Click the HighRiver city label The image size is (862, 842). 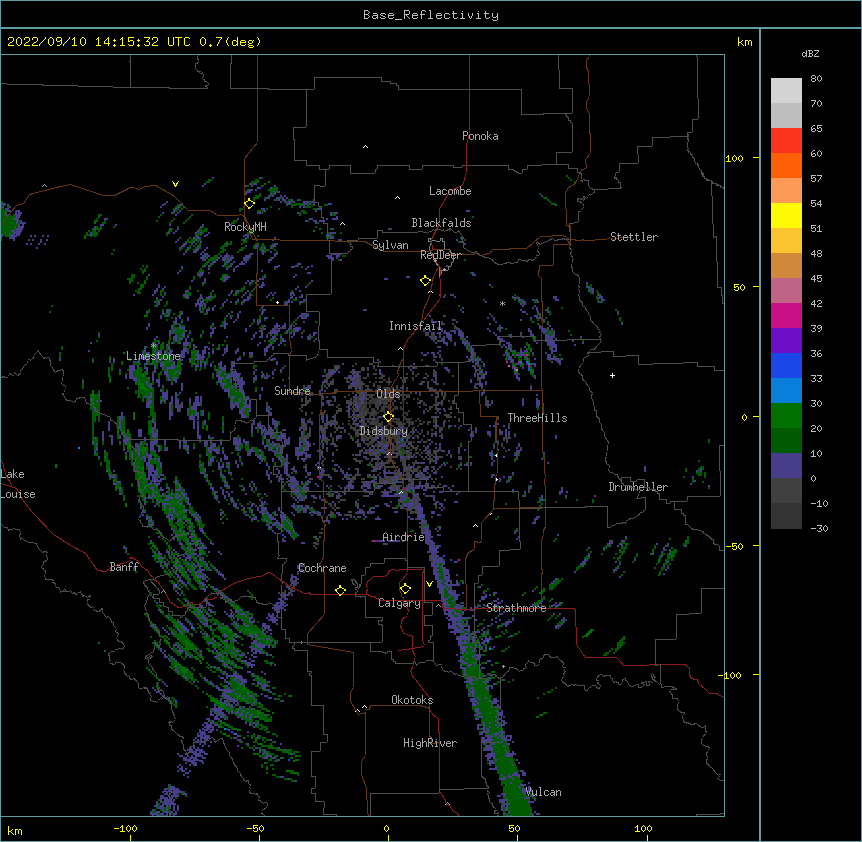[x=430, y=743]
